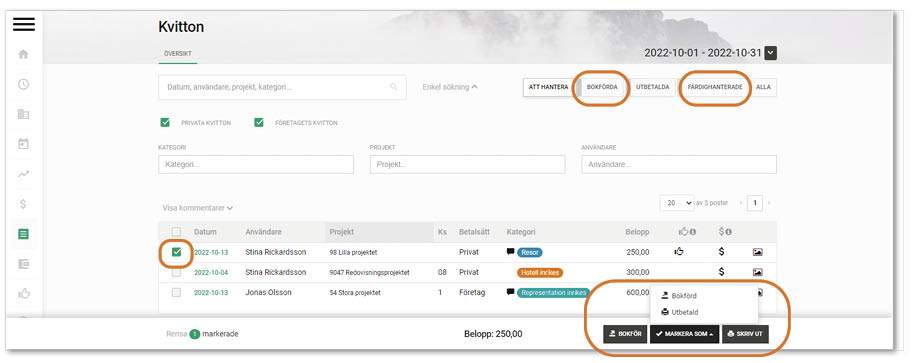Click the 54 Stora projektet cell
The image size is (912, 363).
tap(355, 292)
